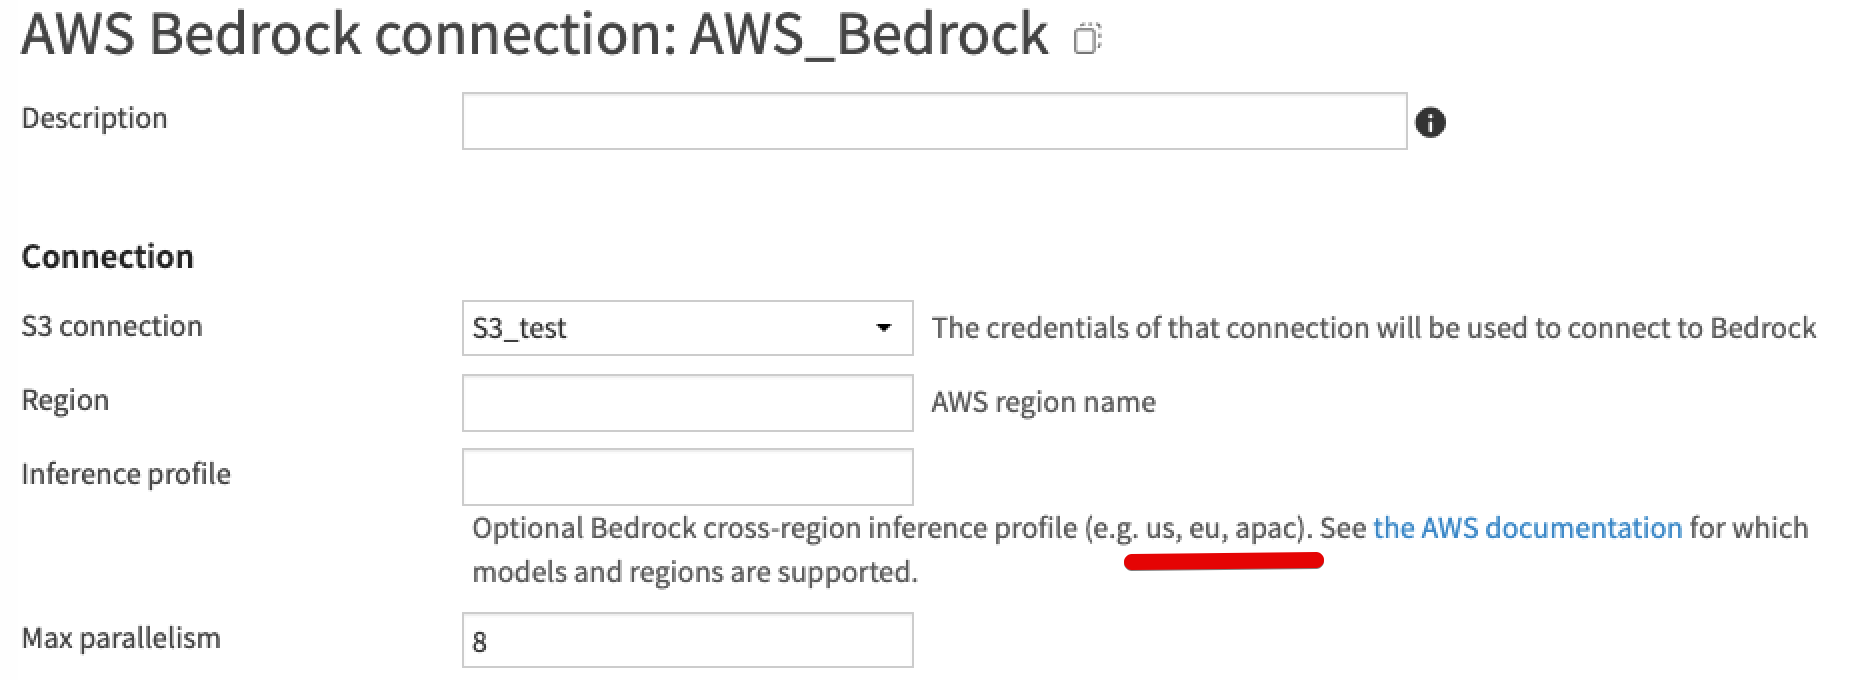Image resolution: width=1866 pixels, height=680 pixels.
Task: Click the Description label text
Action: (x=93, y=118)
